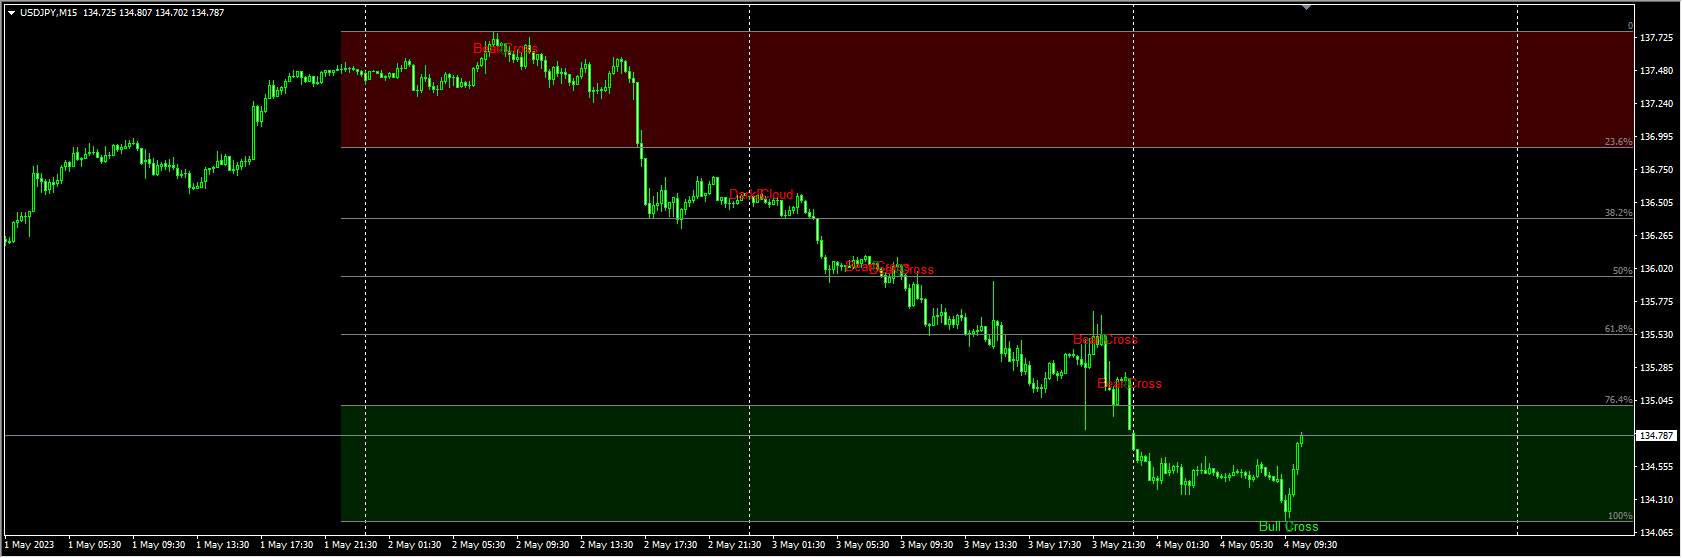Select the Dark Cloud pattern label
1682x558 pixels.
pyautogui.click(x=761, y=195)
